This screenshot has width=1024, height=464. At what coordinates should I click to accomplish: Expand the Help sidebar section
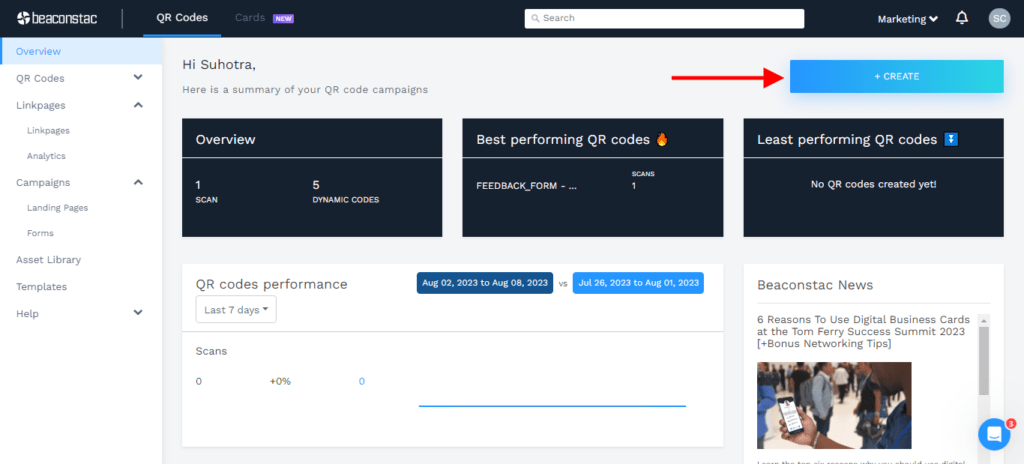click(x=138, y=313)
